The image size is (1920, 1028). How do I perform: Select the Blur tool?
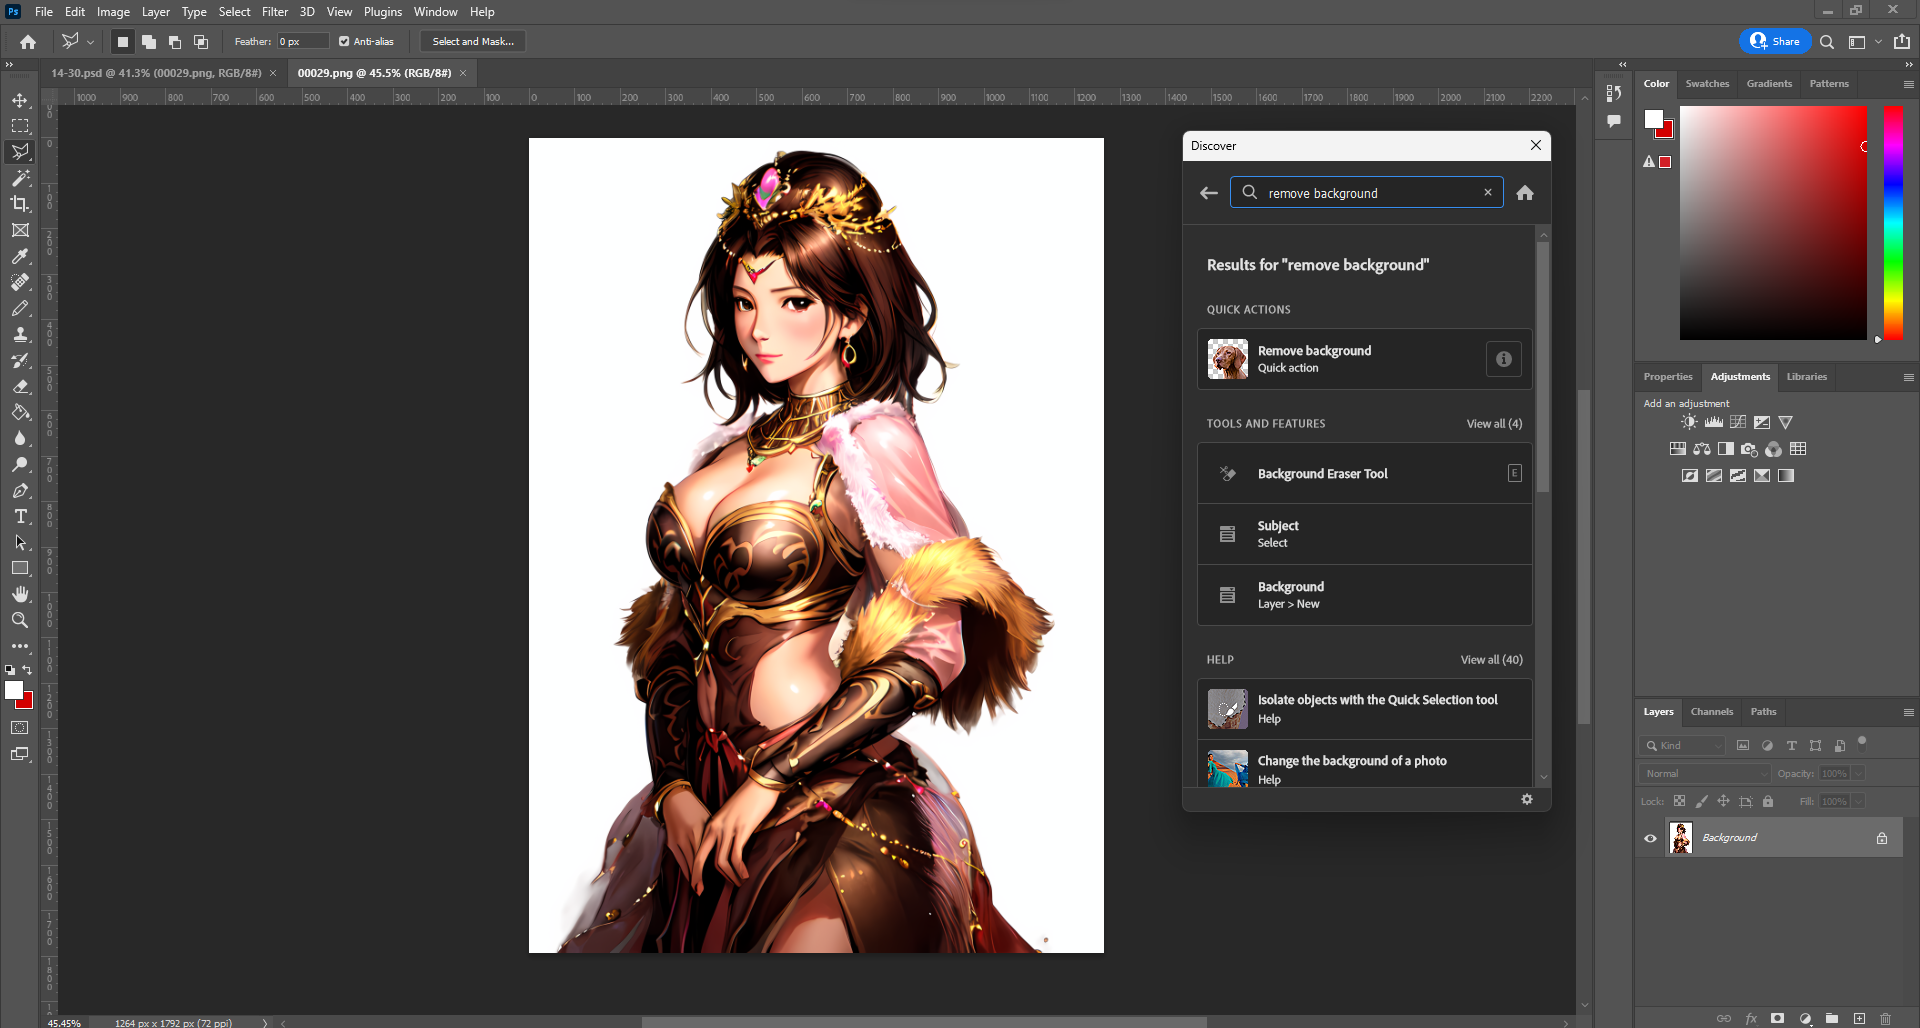pyautogui.click(x=20, y=438)
